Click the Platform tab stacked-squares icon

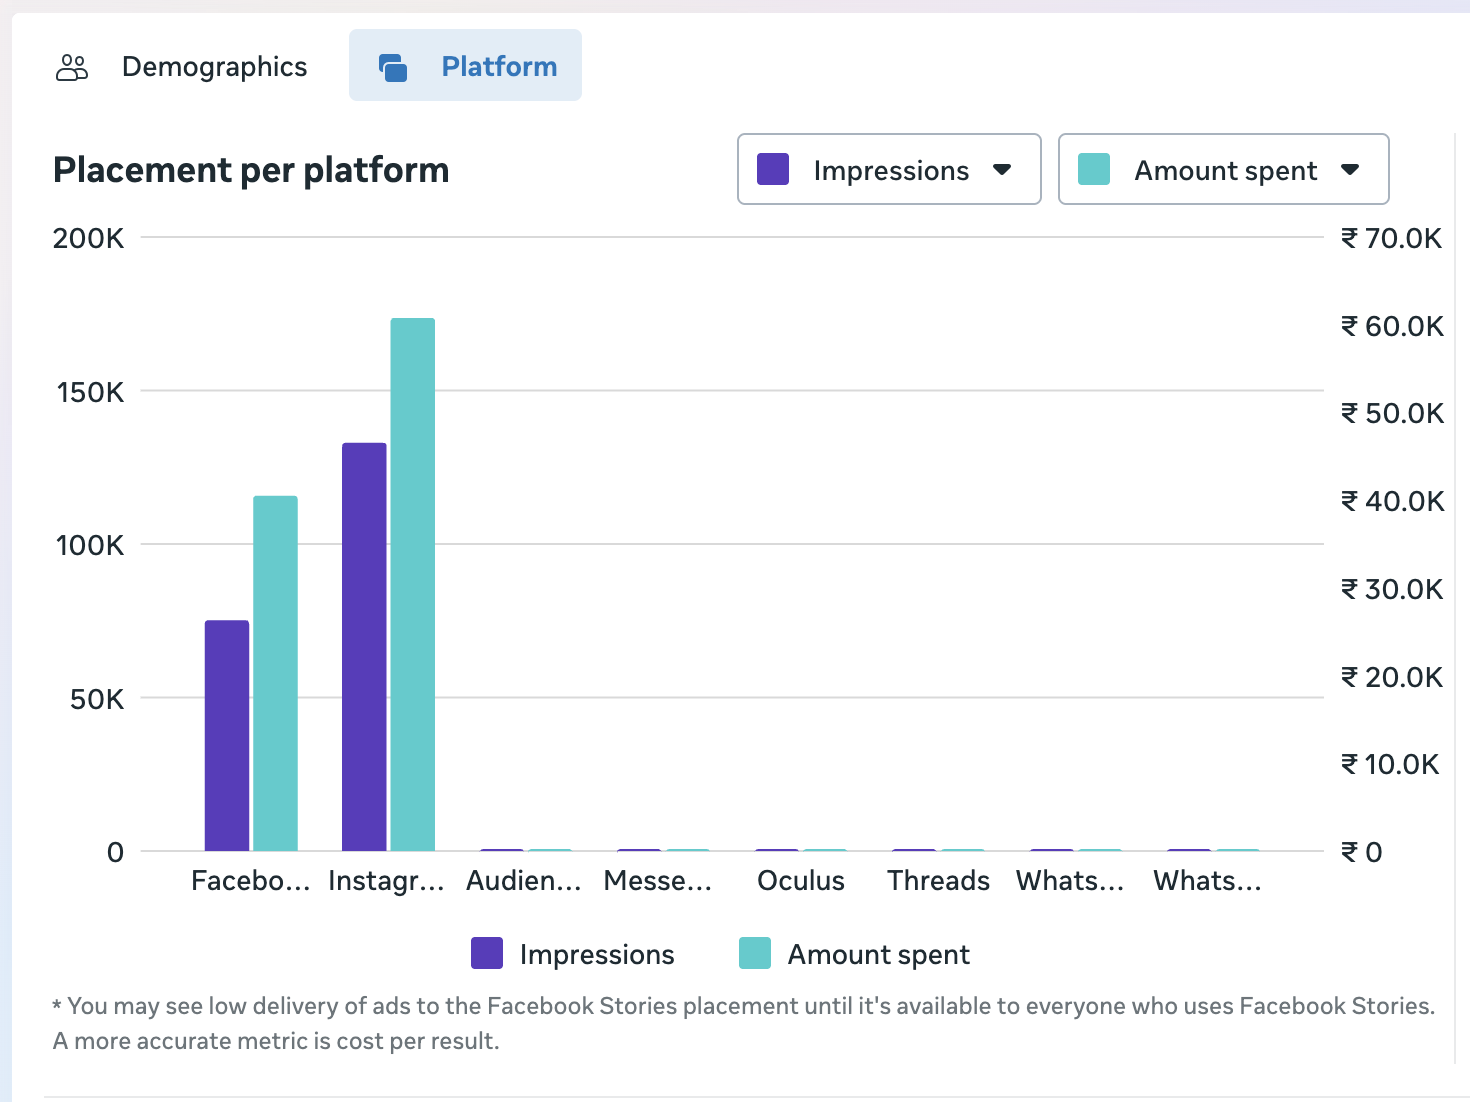393,67
